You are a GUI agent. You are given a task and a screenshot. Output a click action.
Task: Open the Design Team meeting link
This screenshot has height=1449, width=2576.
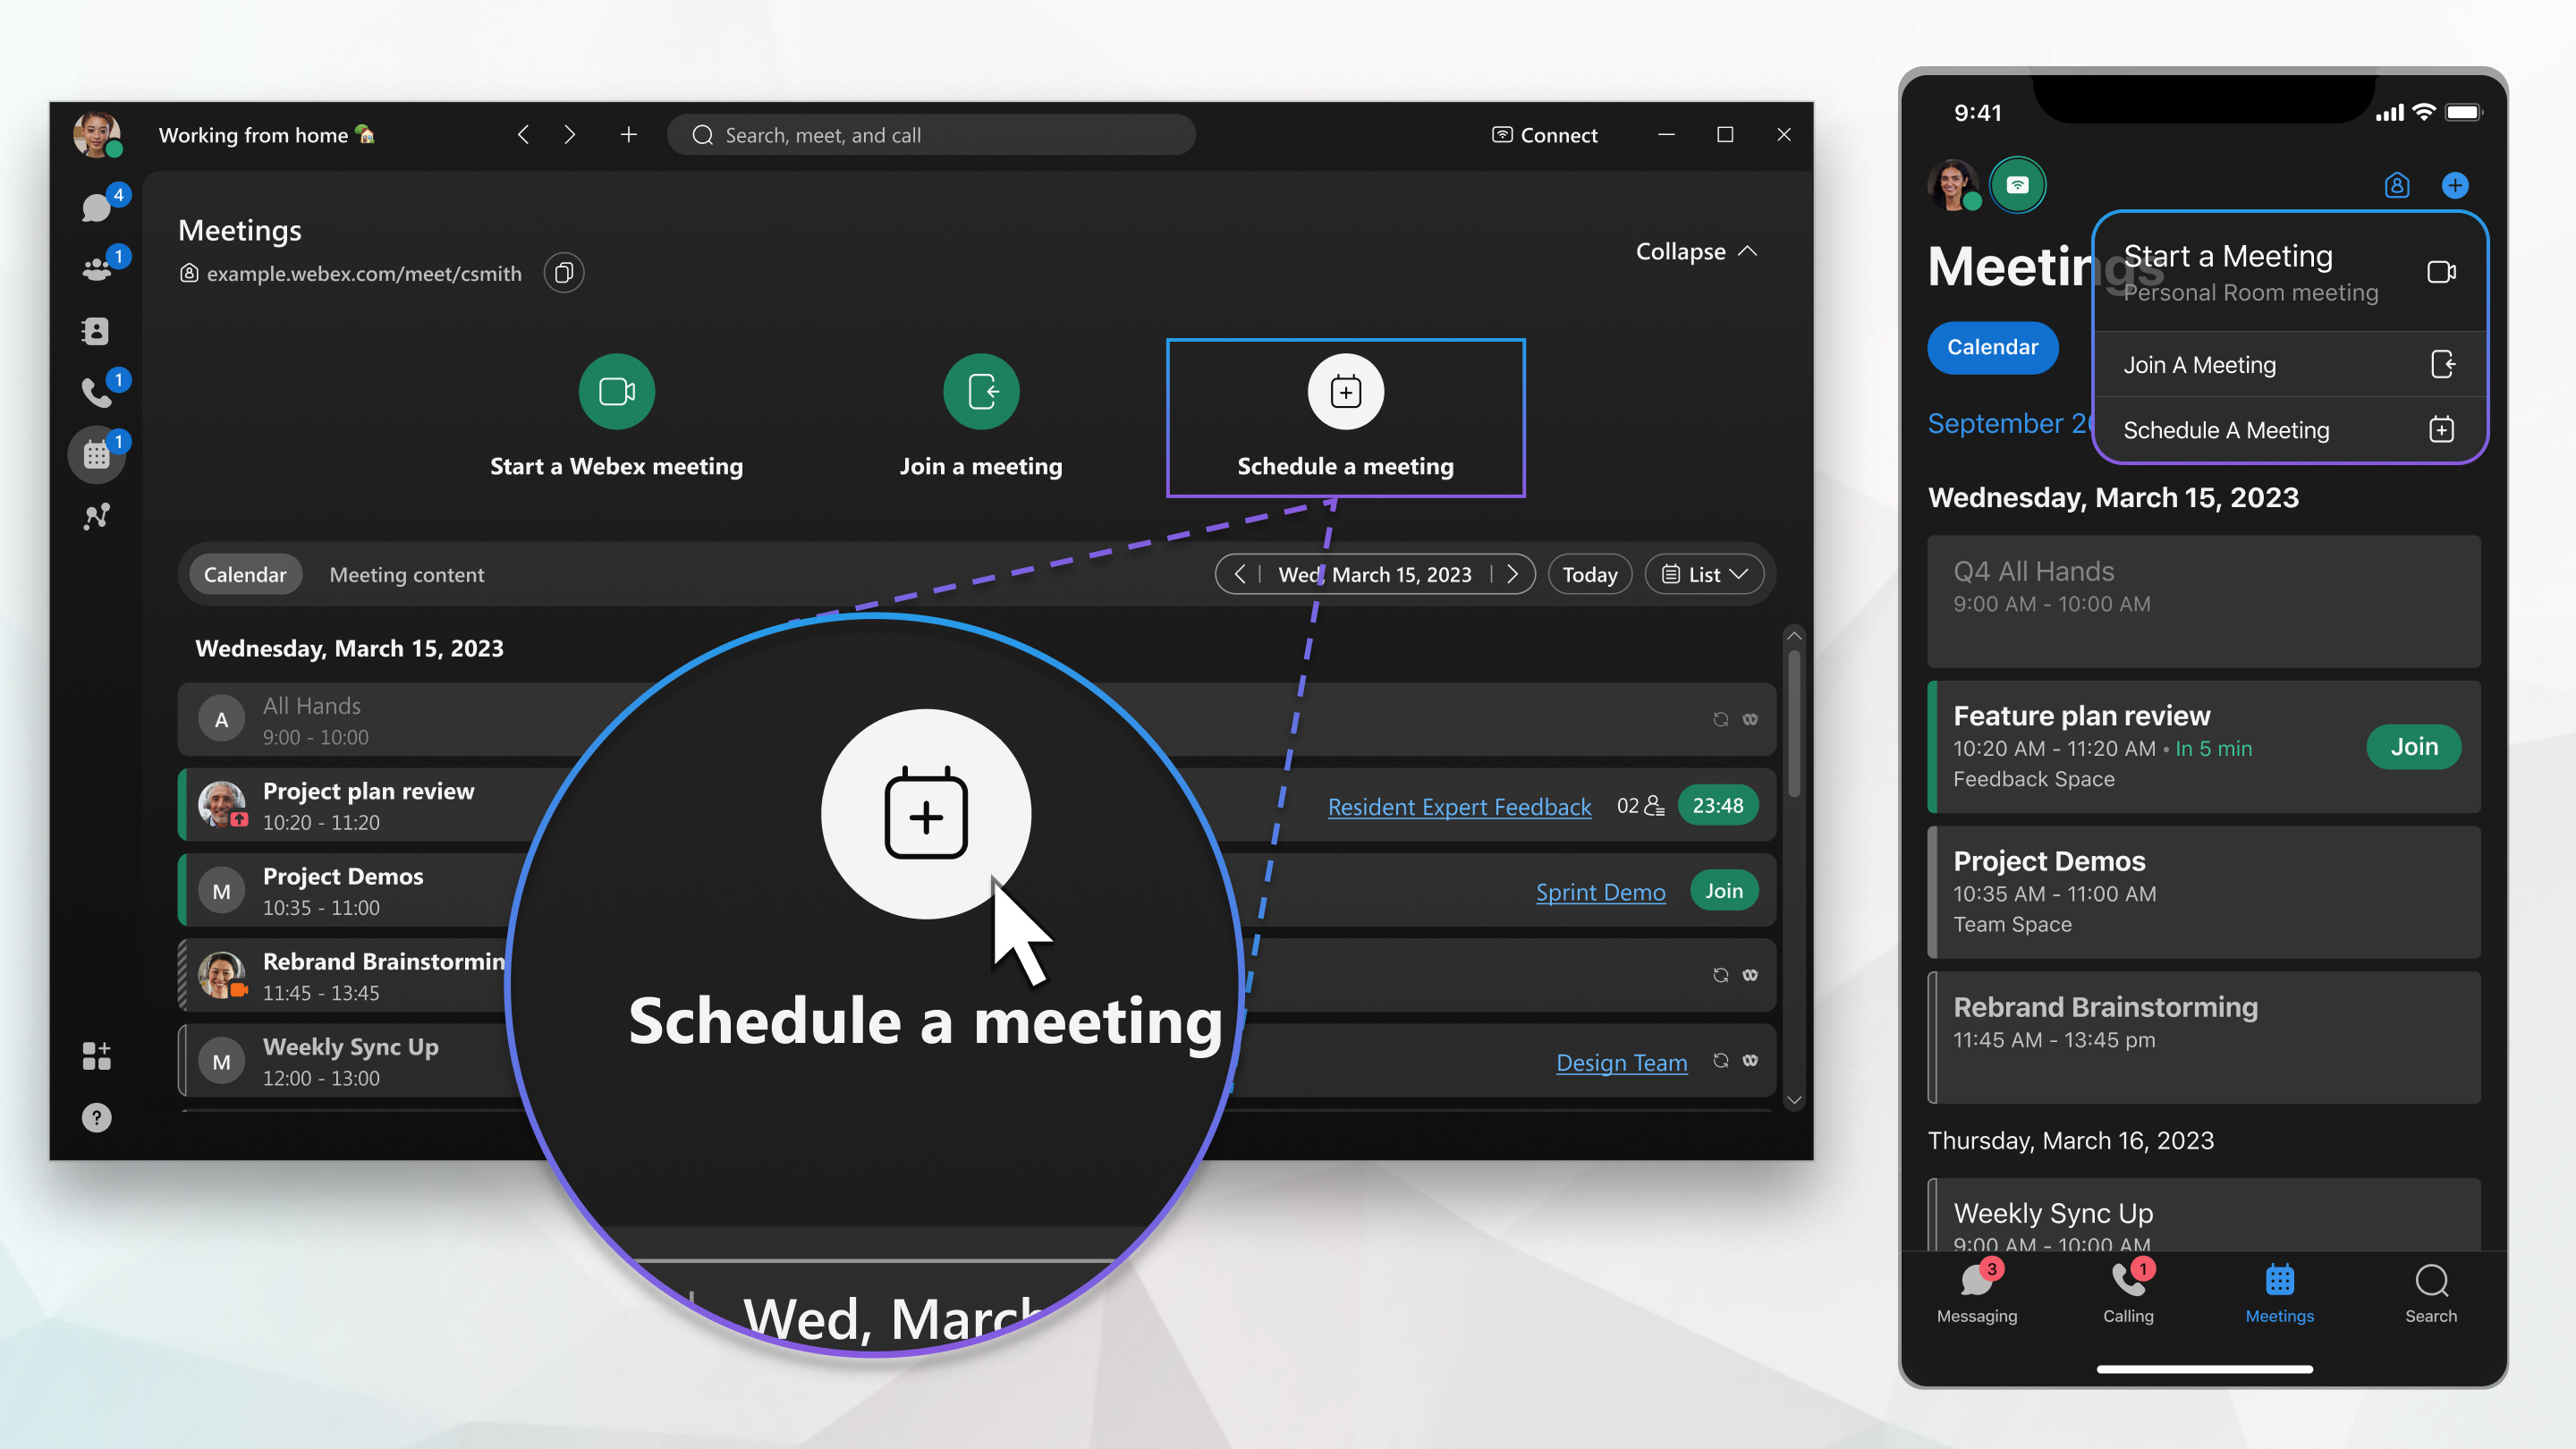(x=1623, y=1062)
